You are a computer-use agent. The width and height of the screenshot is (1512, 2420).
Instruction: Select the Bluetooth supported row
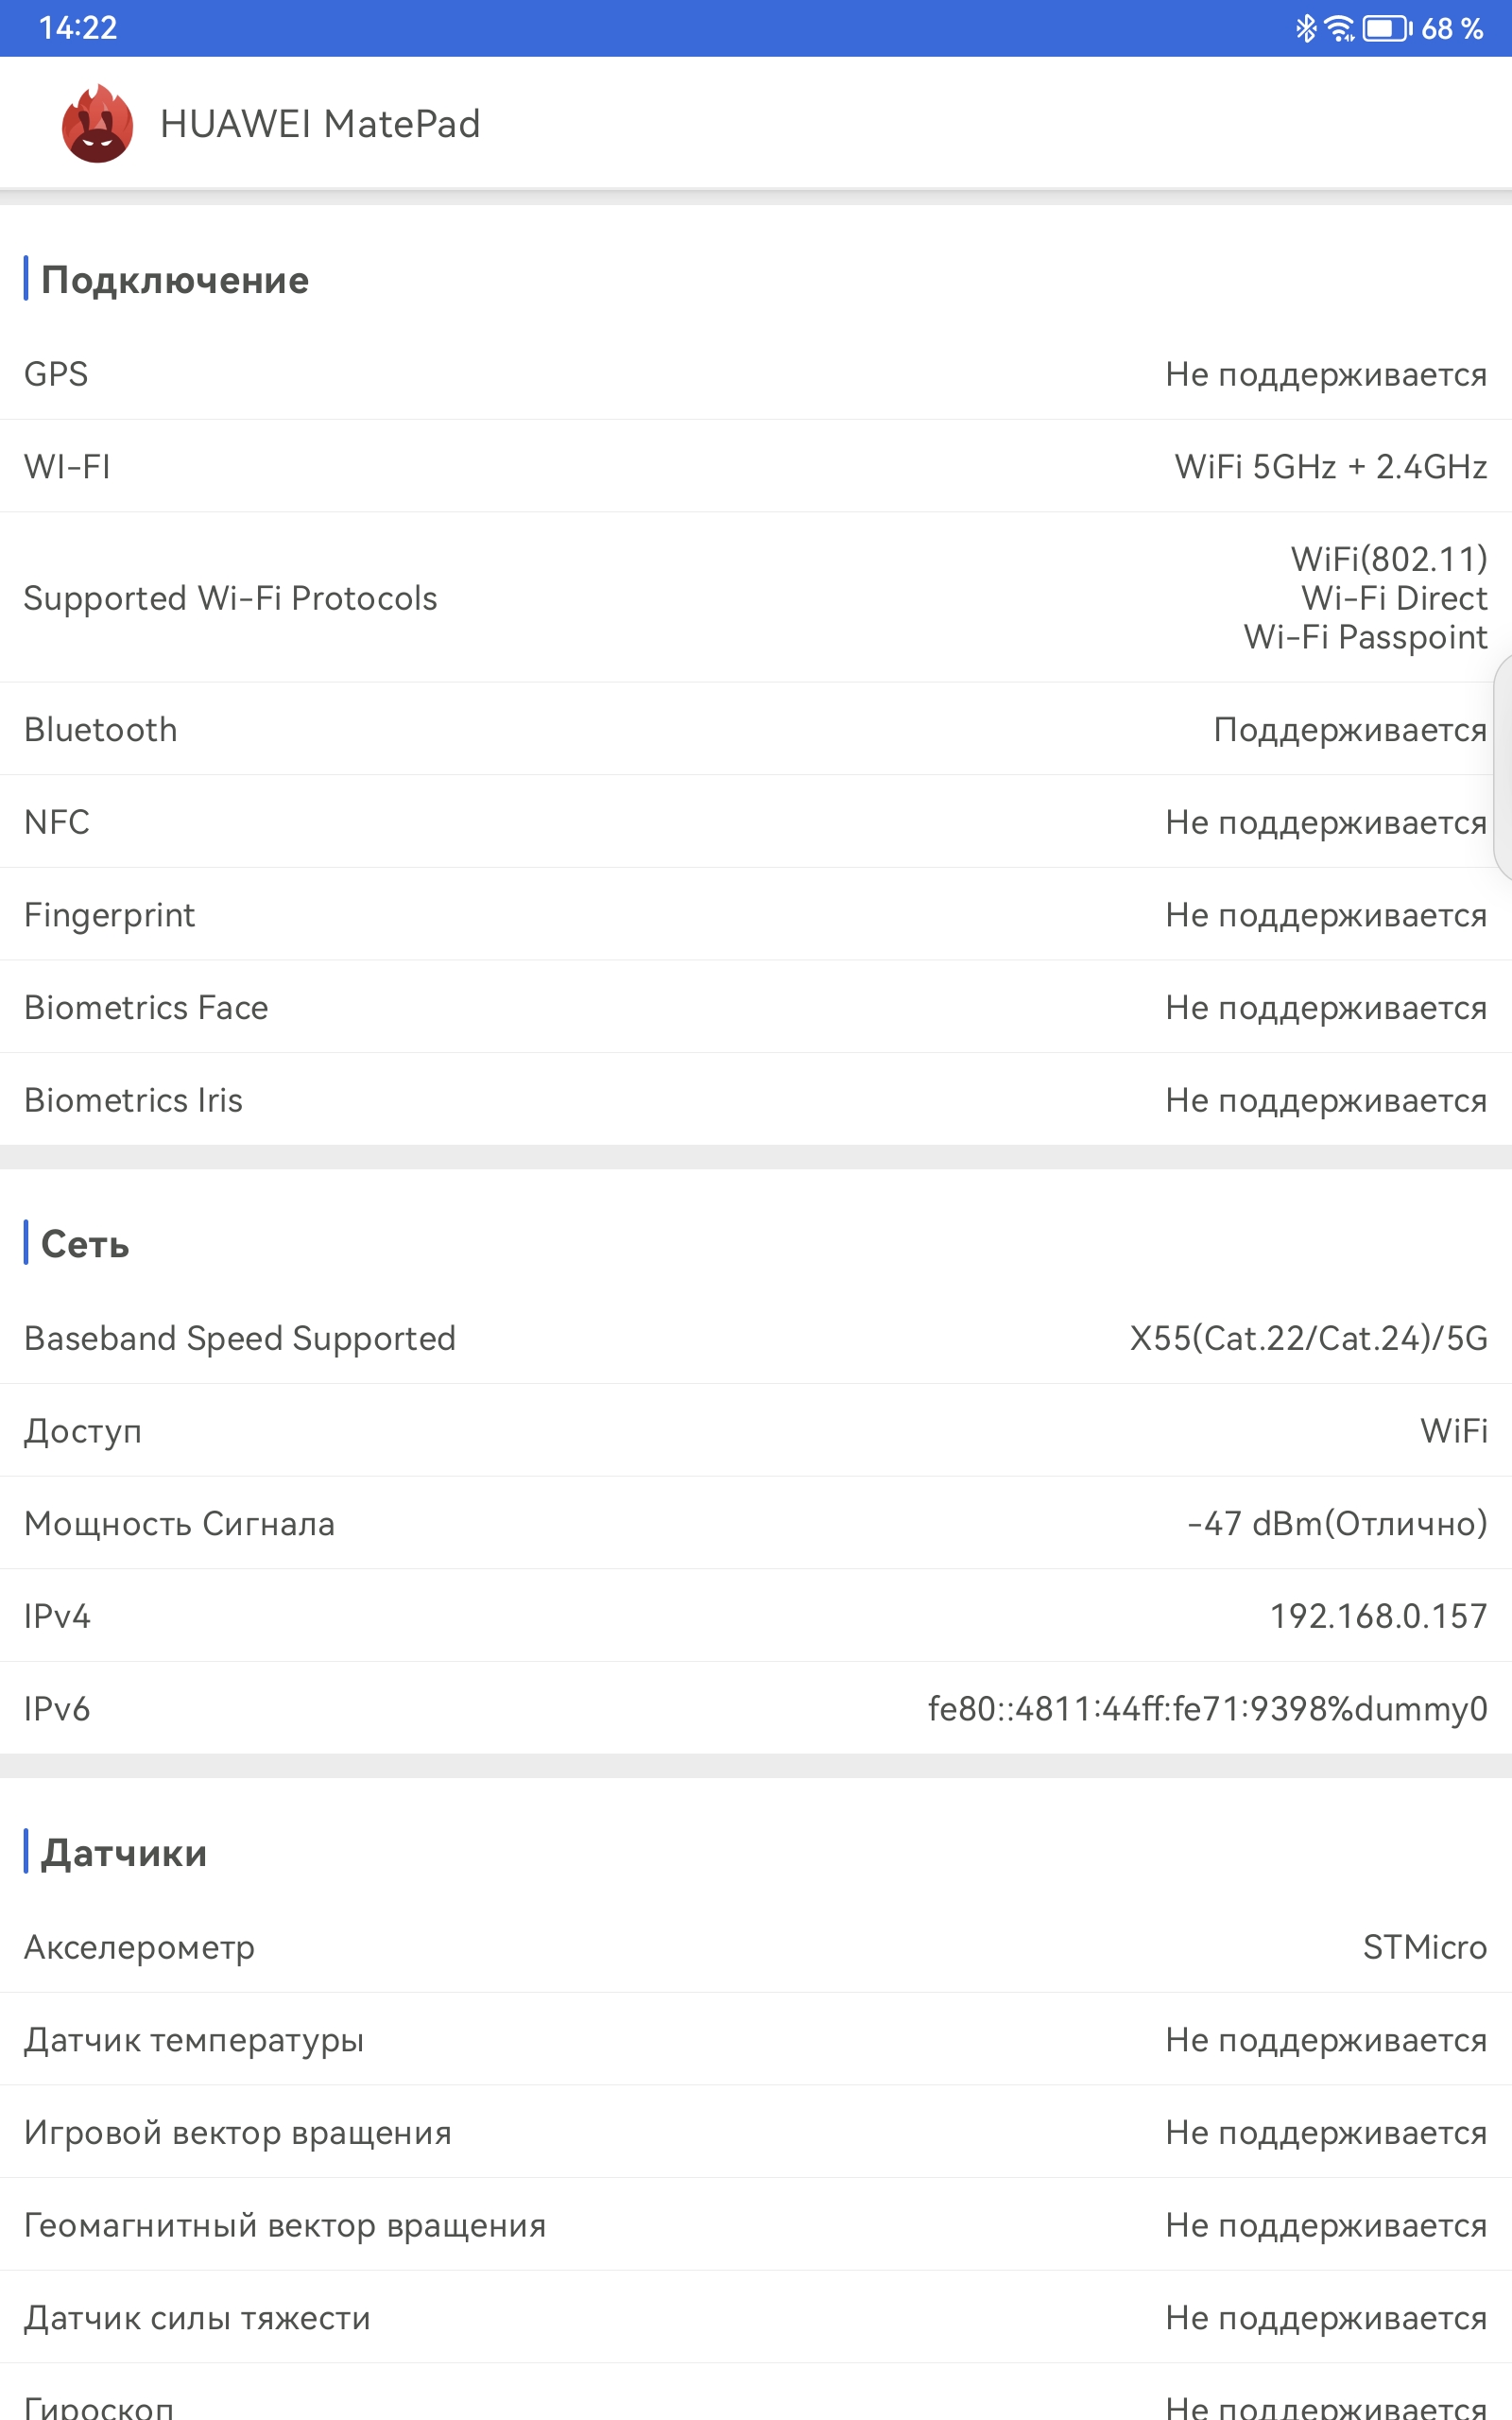tap(756, 729)
